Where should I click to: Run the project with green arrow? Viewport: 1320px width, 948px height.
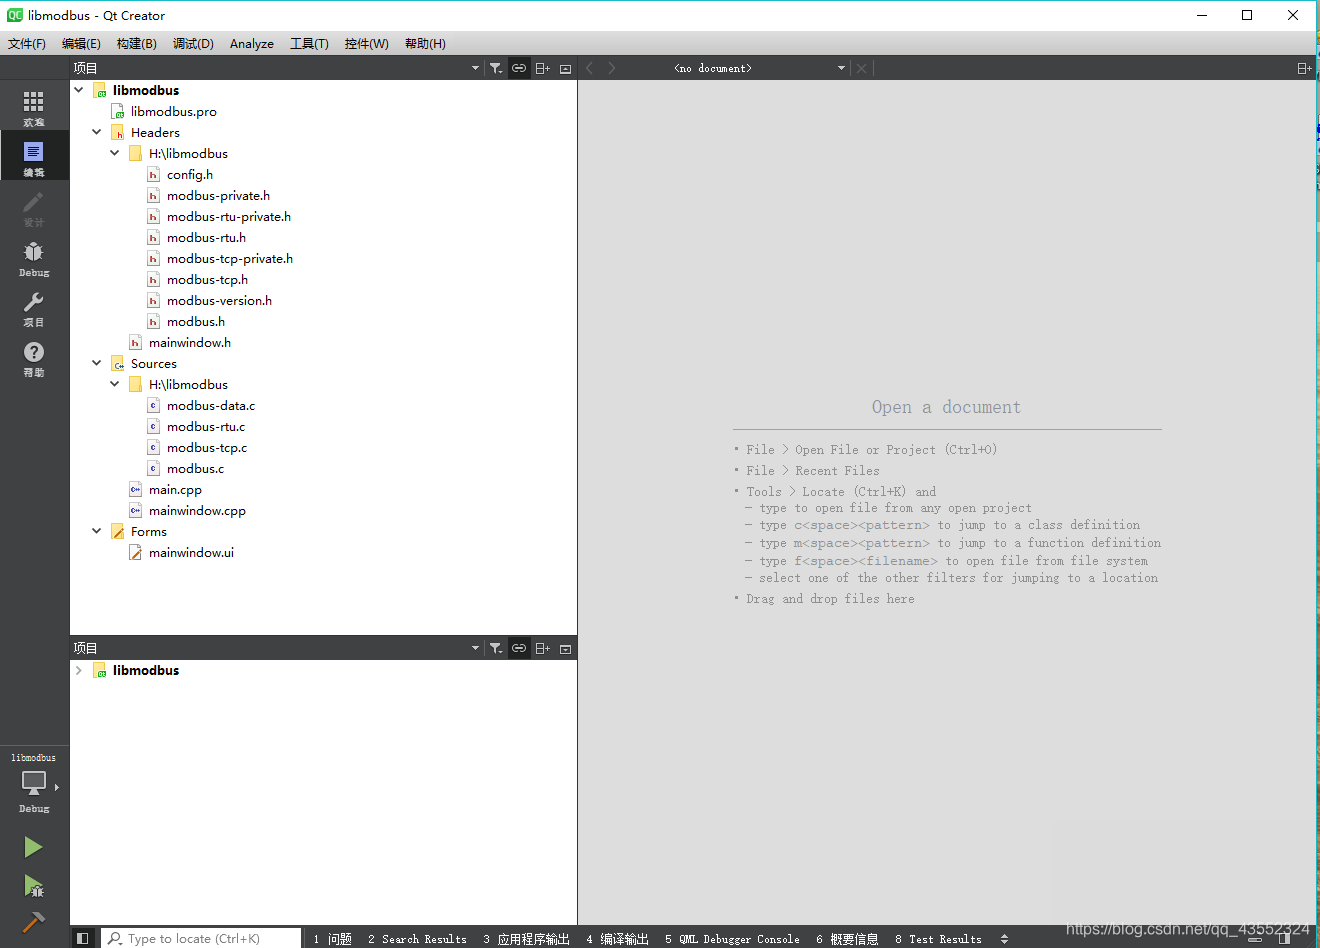pos(33,847)
